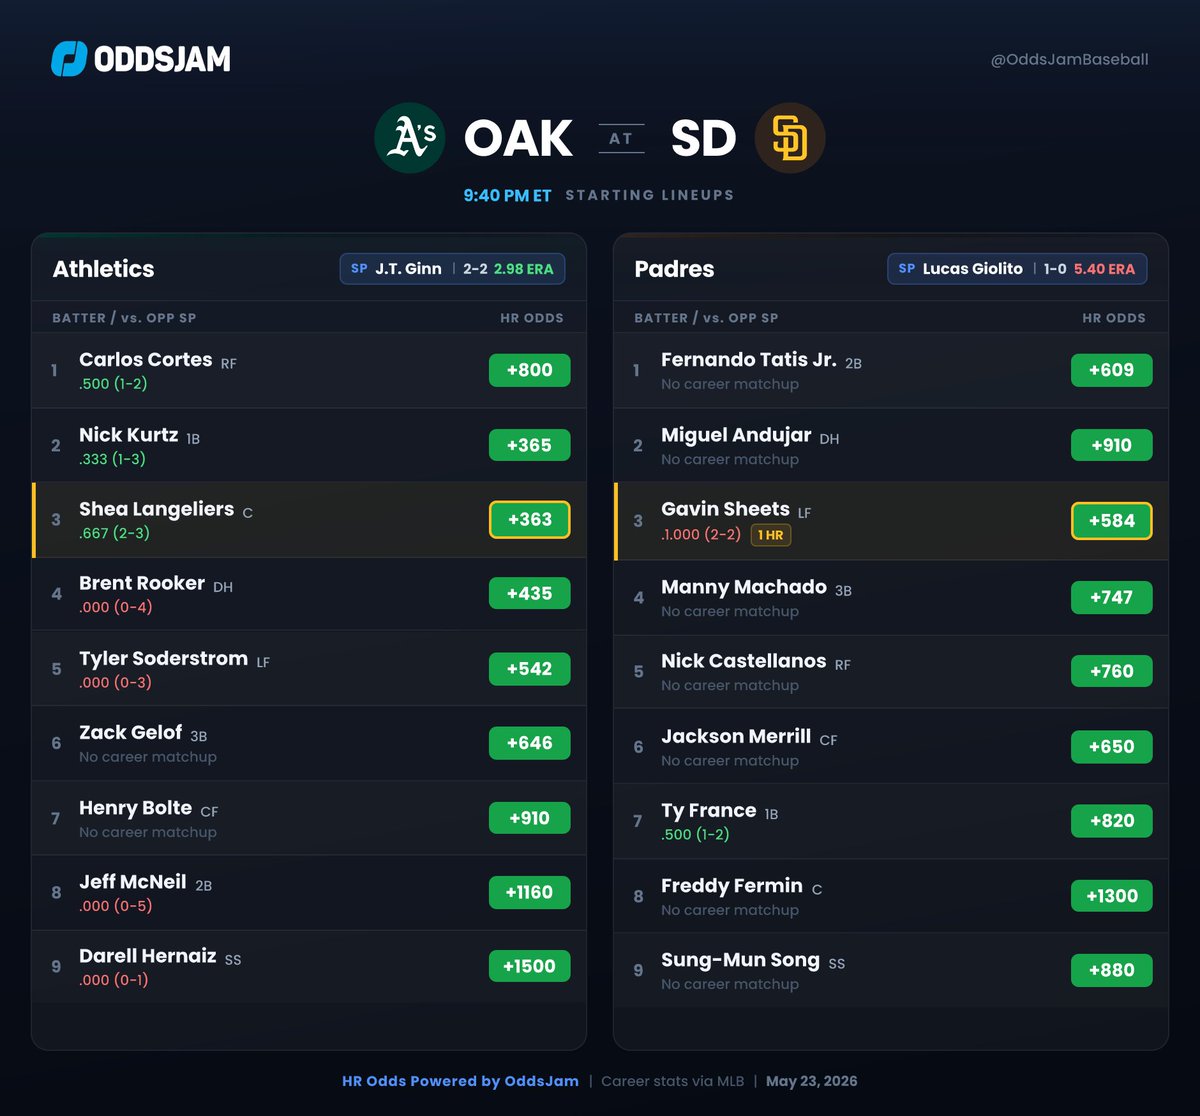Select Shea Langeliers +363 HR odds

point(529,520)
